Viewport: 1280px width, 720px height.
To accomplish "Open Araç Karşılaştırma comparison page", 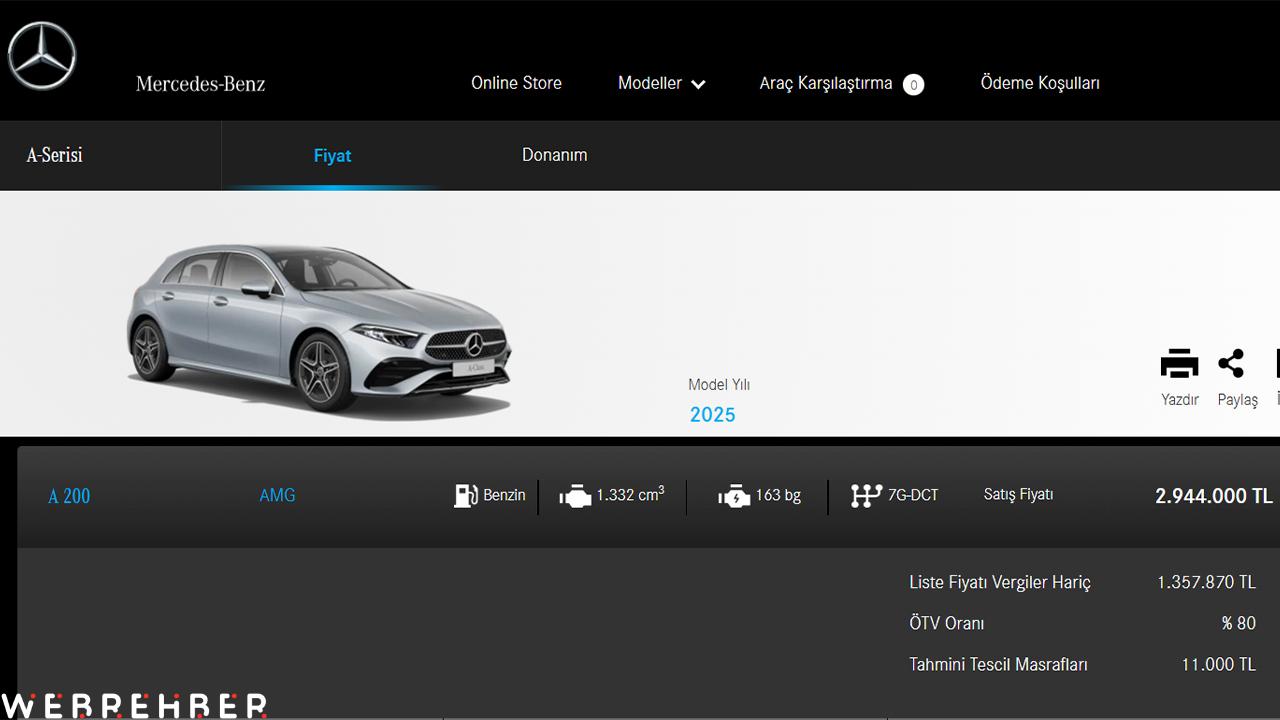I will click(x=826, y=84).
